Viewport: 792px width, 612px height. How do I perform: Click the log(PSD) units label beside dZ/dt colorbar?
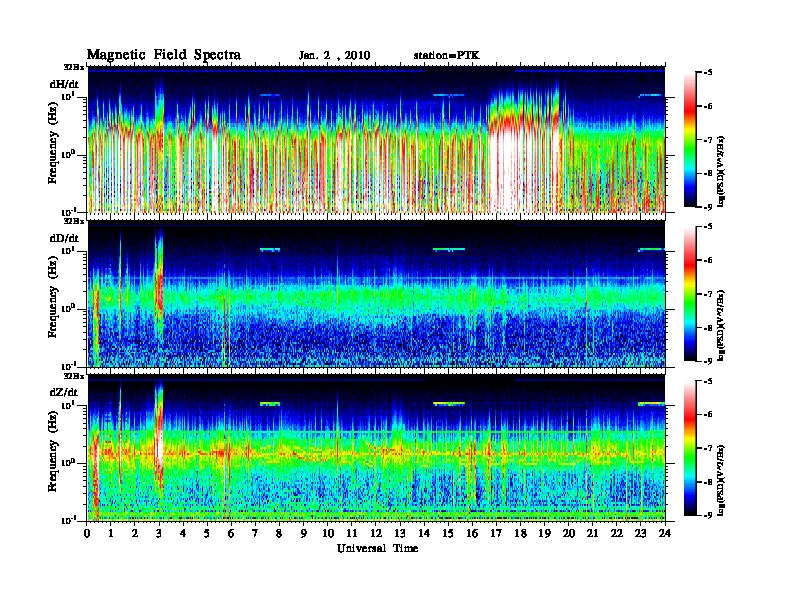[x=722, y=480]
